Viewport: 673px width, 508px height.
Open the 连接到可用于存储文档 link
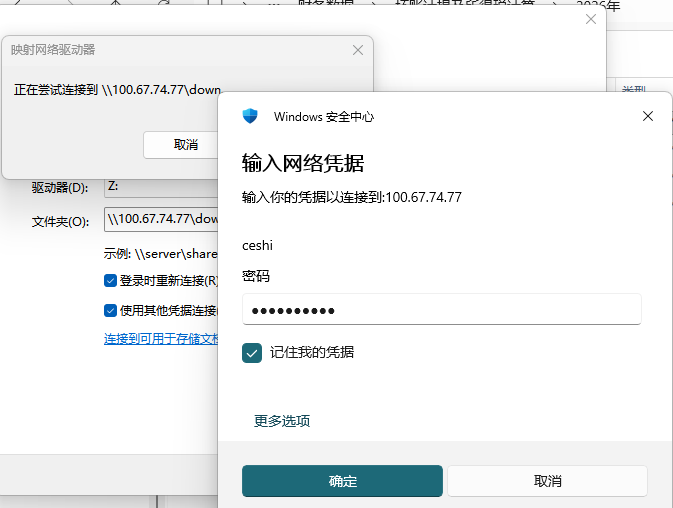[x=161, y=339]
